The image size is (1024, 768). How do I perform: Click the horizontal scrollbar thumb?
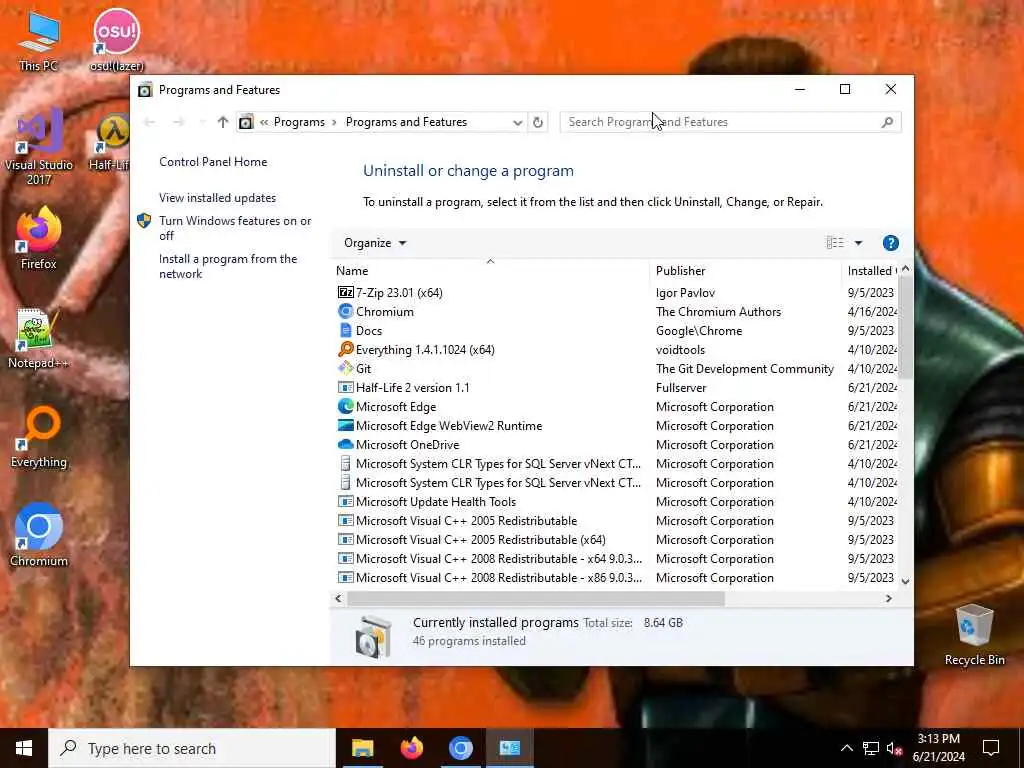(x=536, y=598)
